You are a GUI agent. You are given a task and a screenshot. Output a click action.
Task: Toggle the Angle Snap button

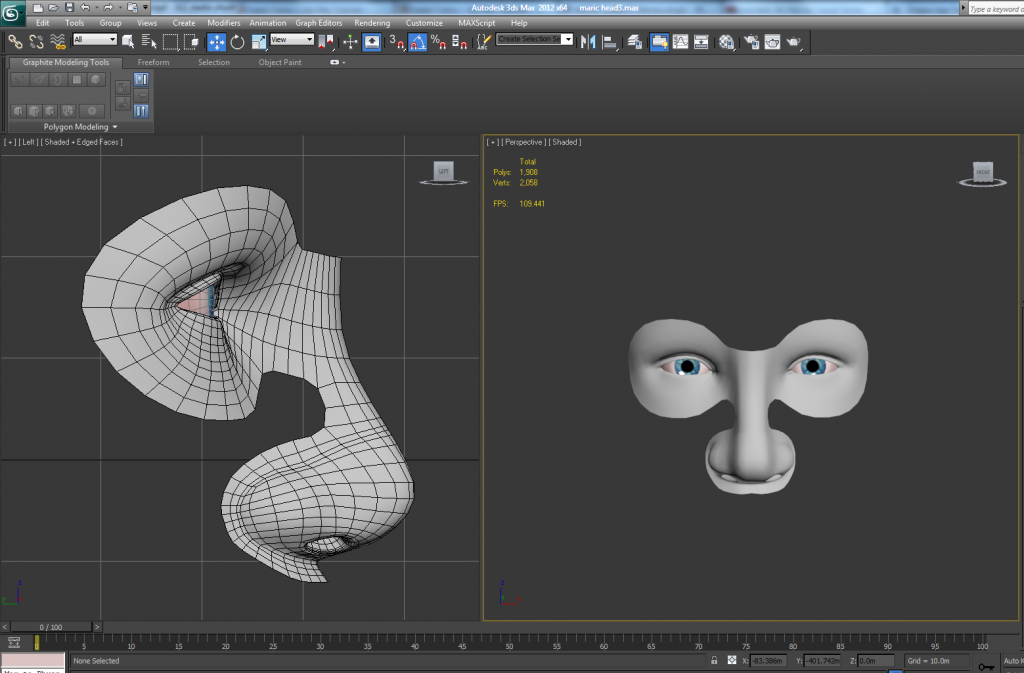click(x=417, y=41)
